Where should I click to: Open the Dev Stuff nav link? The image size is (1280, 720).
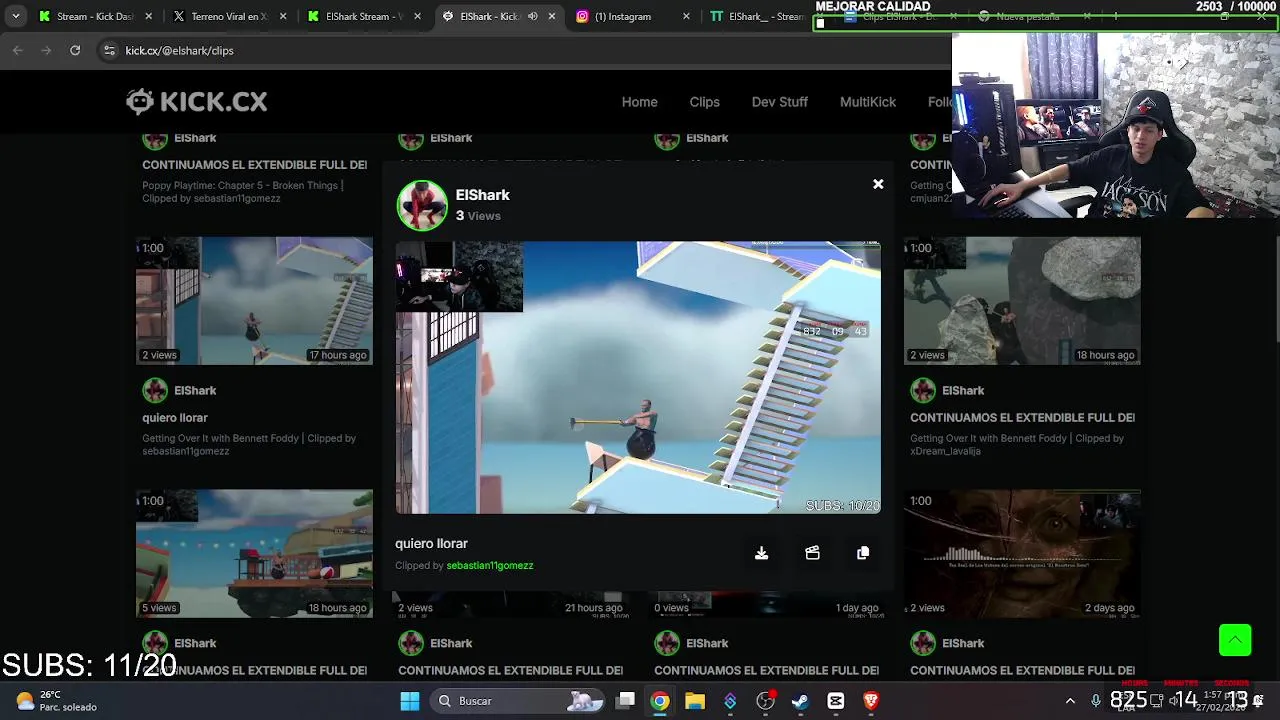point(779,102)
